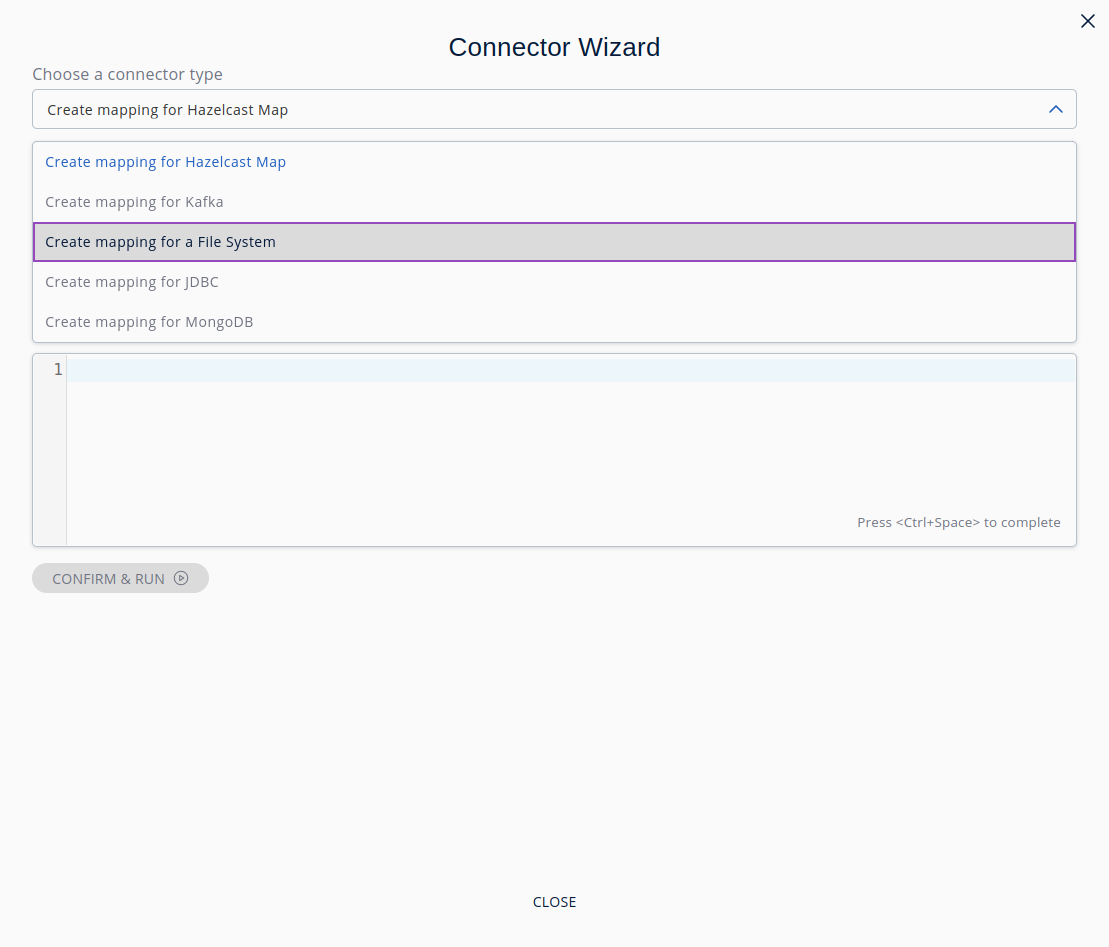Collapse the connector type chevron arrow

[1055, 109]
